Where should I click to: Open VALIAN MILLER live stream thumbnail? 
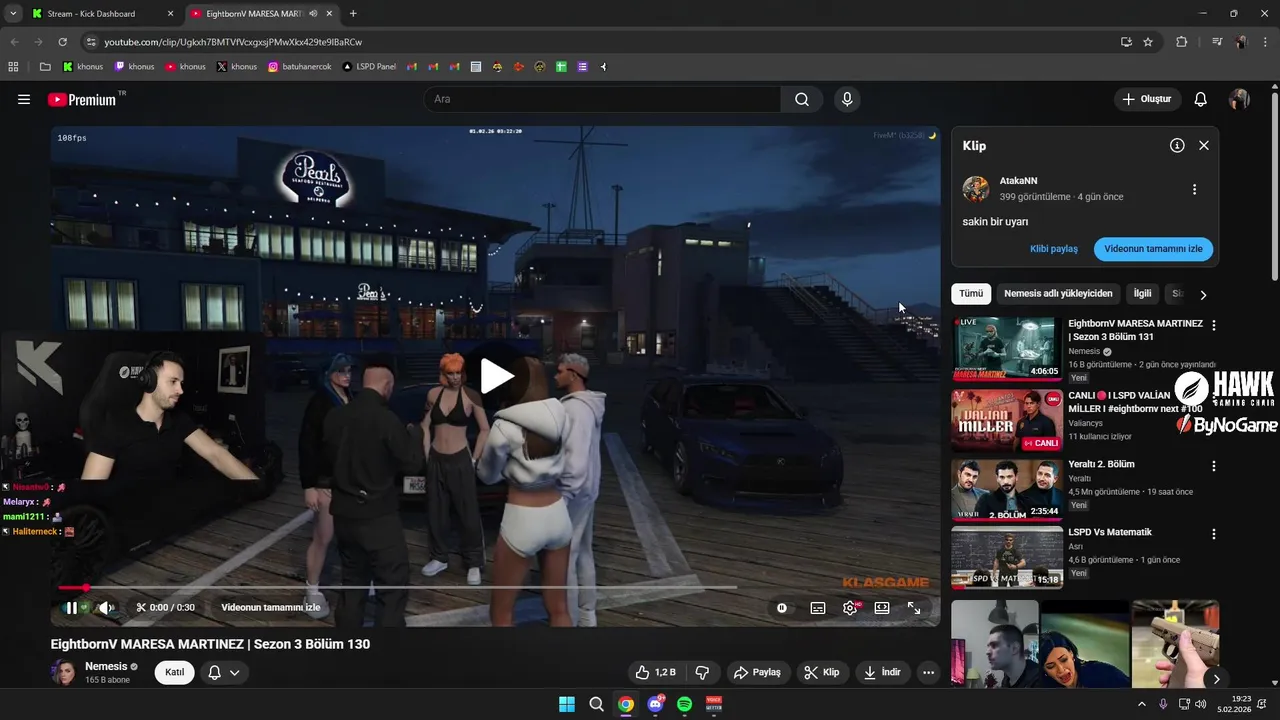pos(1007,420)
